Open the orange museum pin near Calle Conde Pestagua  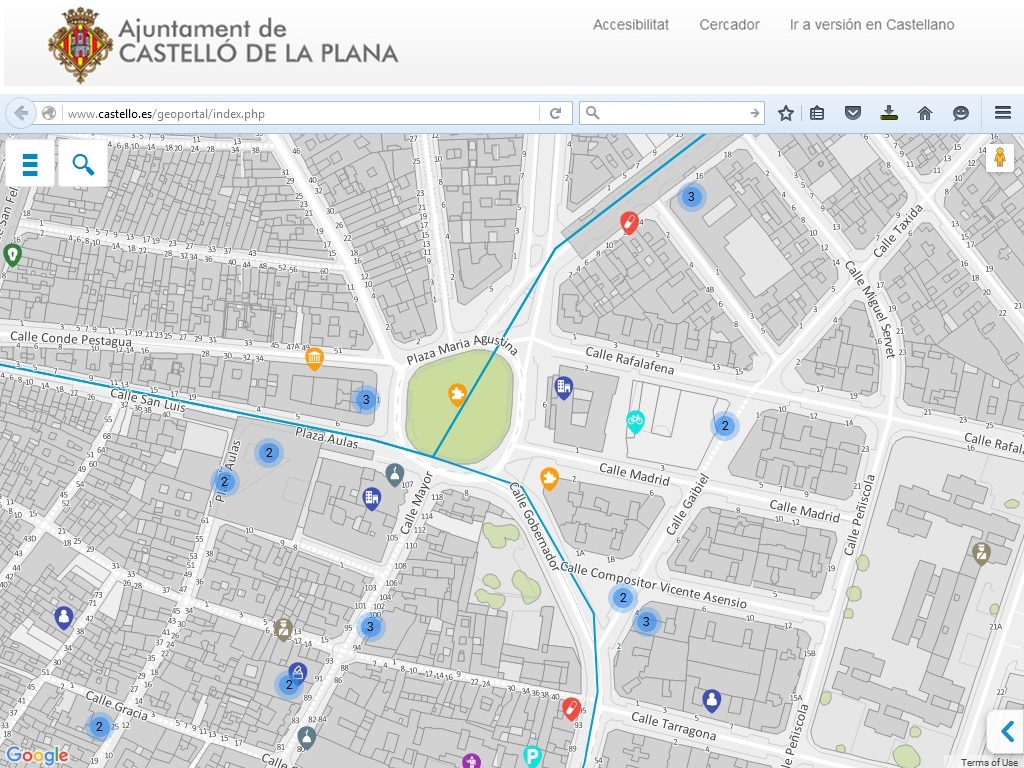click(x=315, y=357)
